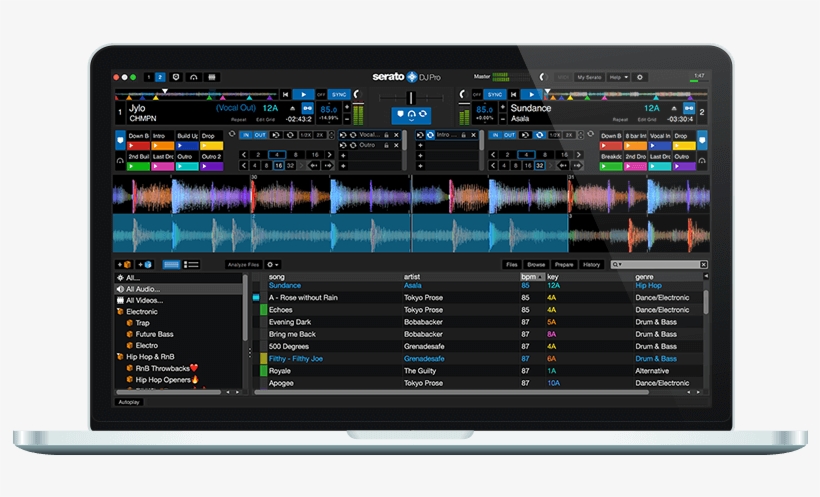Viewport: 820px width, 497px height.
Task: Switch to 2-deck layout button
Action: point(160,77)
